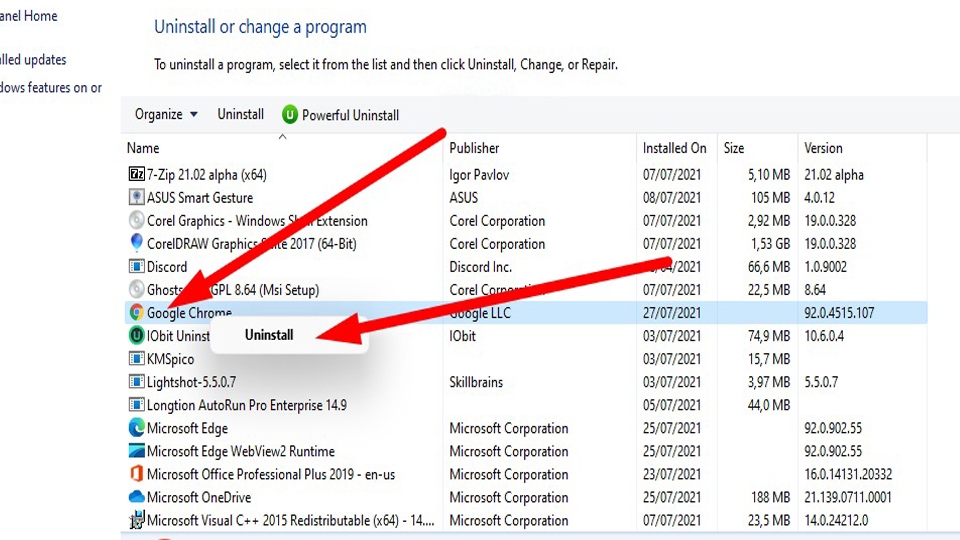Click the 08/07/2021 install date

pyautogui.click(x=672, y=198)
